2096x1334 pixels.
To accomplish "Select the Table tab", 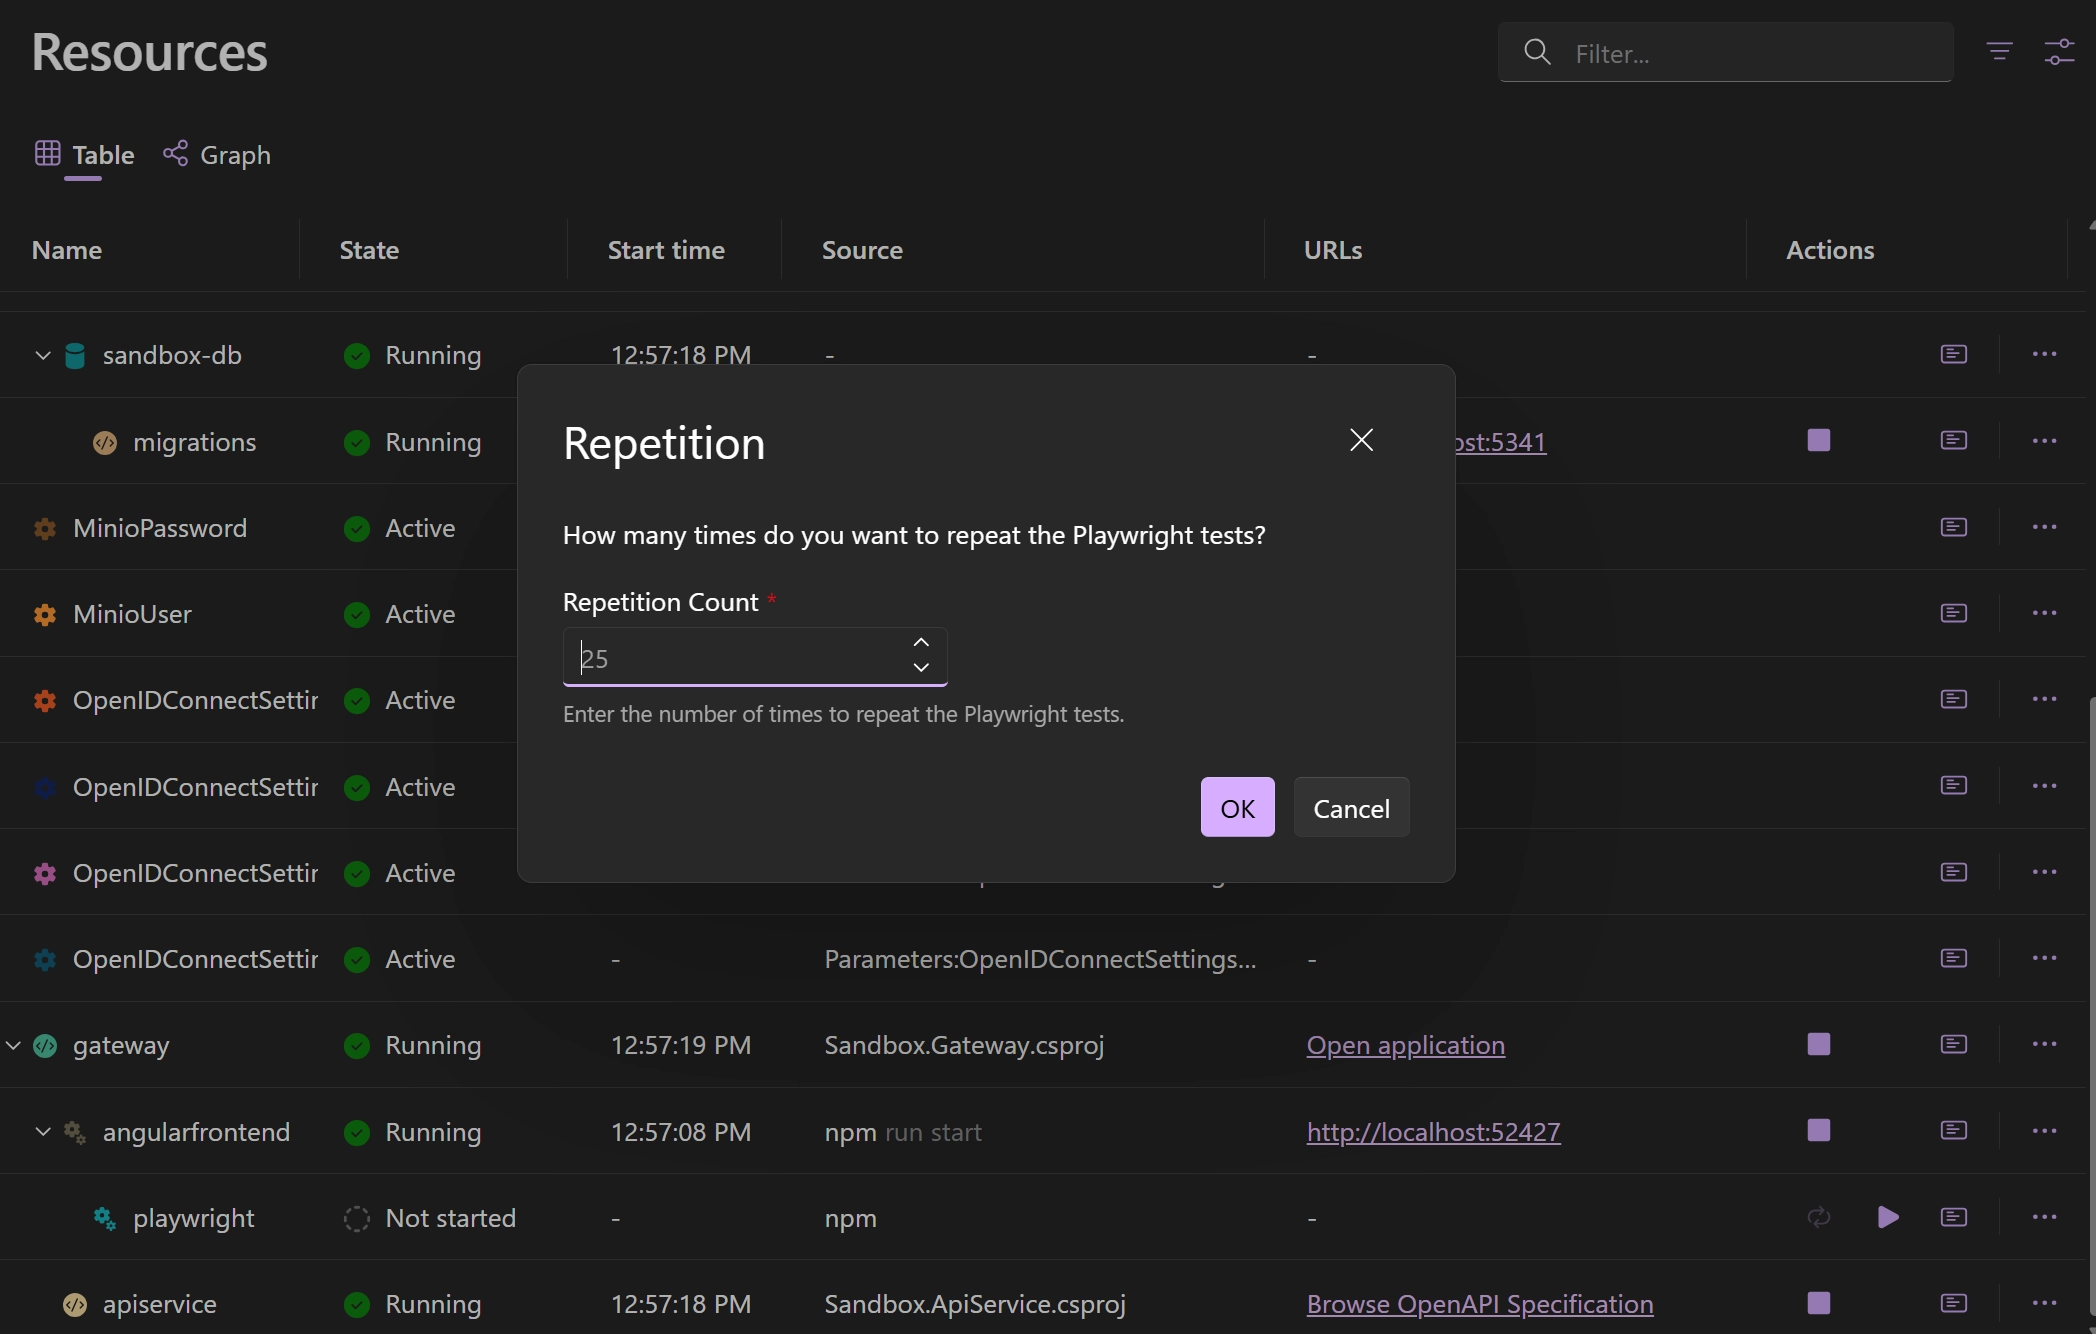I will (84, 155).
